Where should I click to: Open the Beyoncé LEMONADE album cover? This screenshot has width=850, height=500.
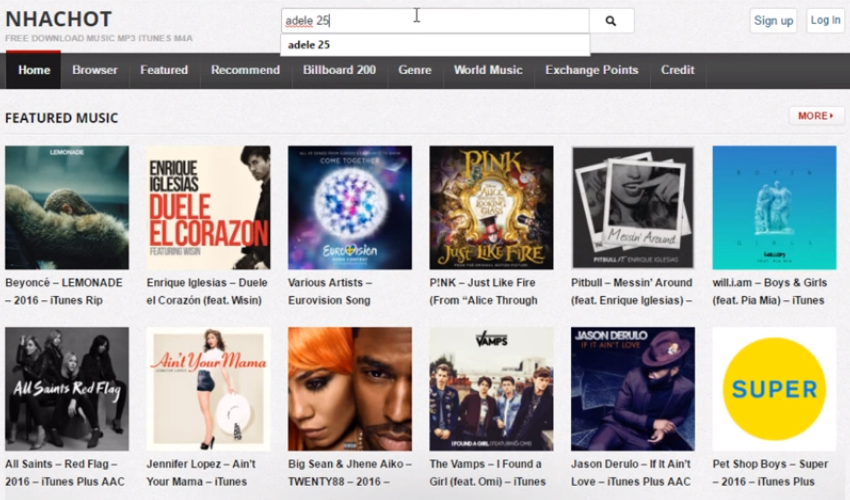click(x=67, y=207)
